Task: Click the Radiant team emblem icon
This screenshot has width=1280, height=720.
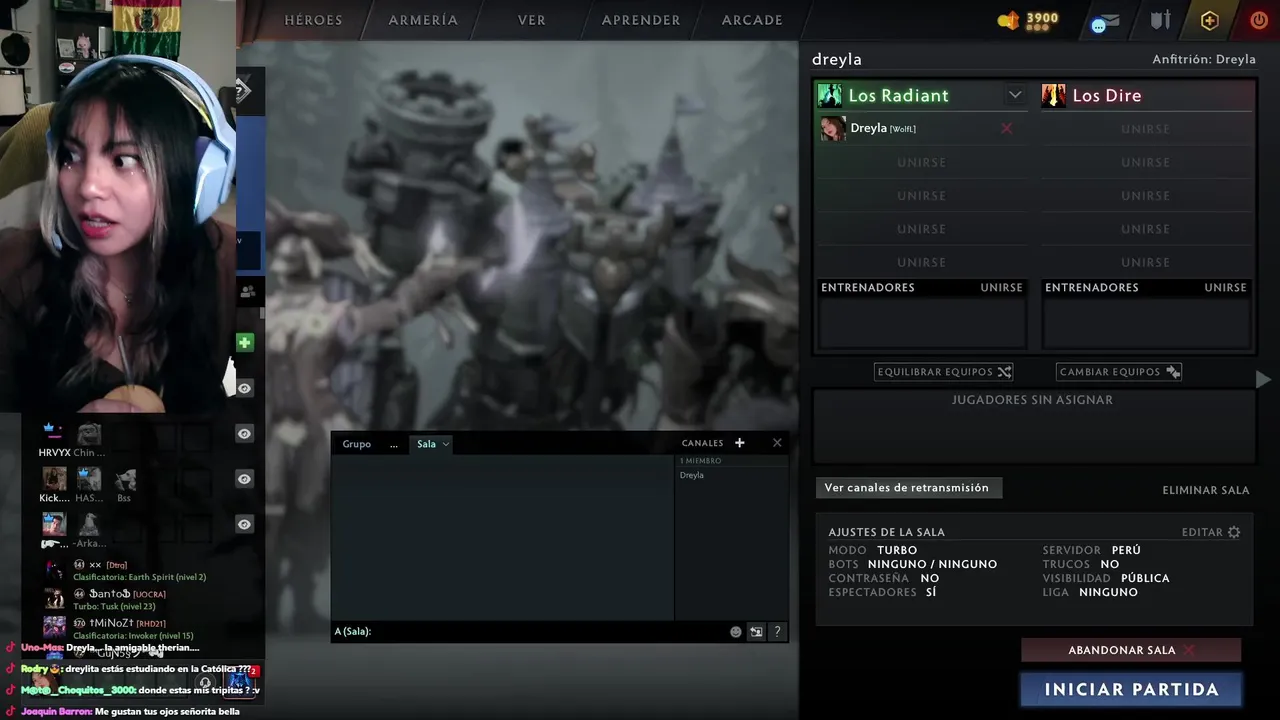Action: [x=830, y=95]
